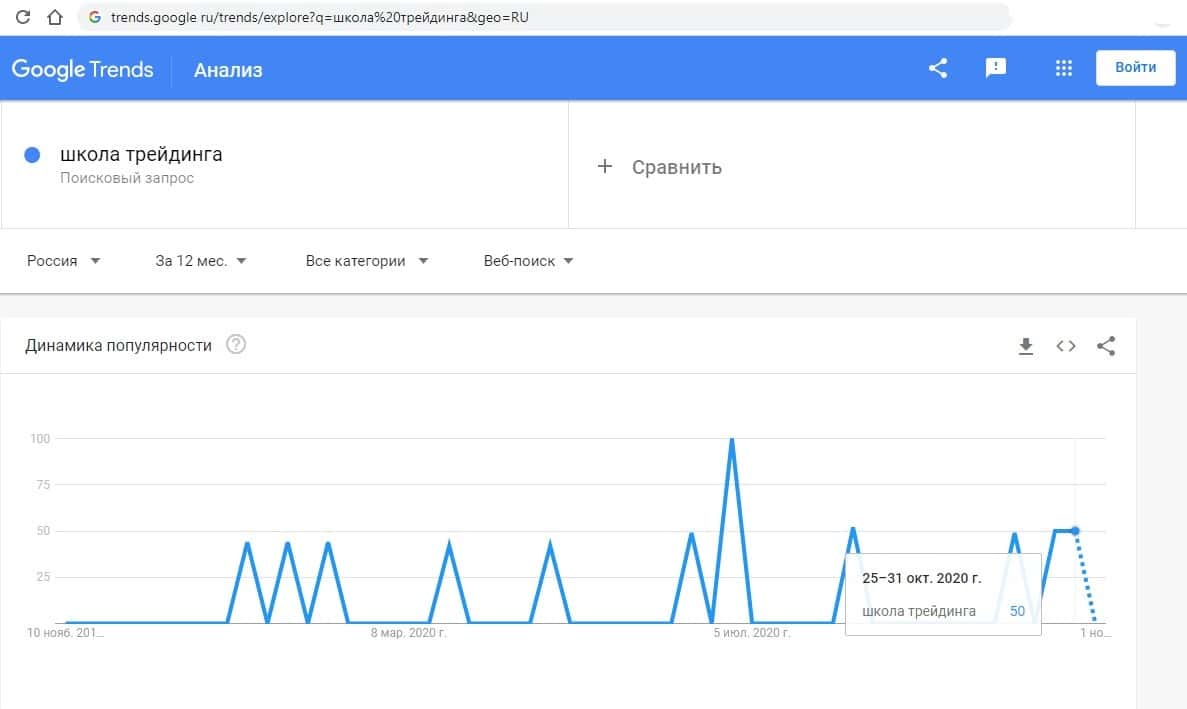Click Сравнить to add a comparison term
The image size is (1187, 709).
tap(660, 167)
